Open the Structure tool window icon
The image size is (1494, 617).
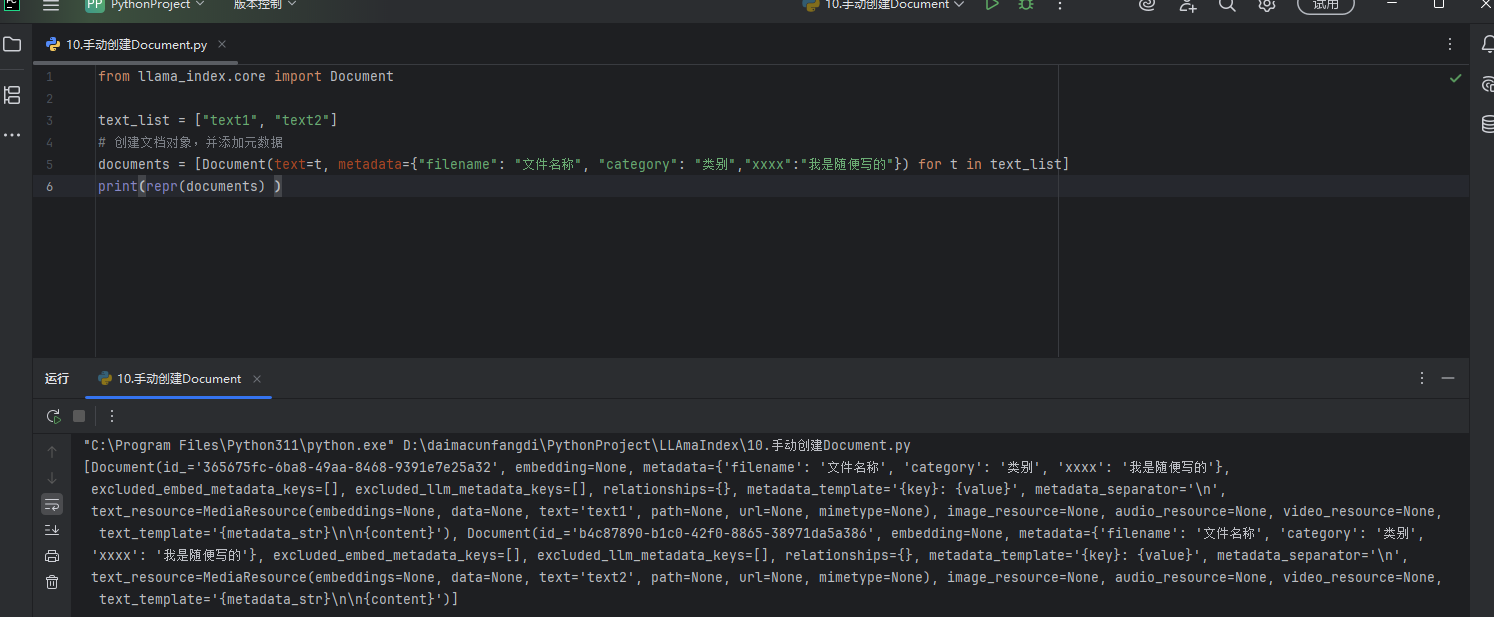click(12, 95)
